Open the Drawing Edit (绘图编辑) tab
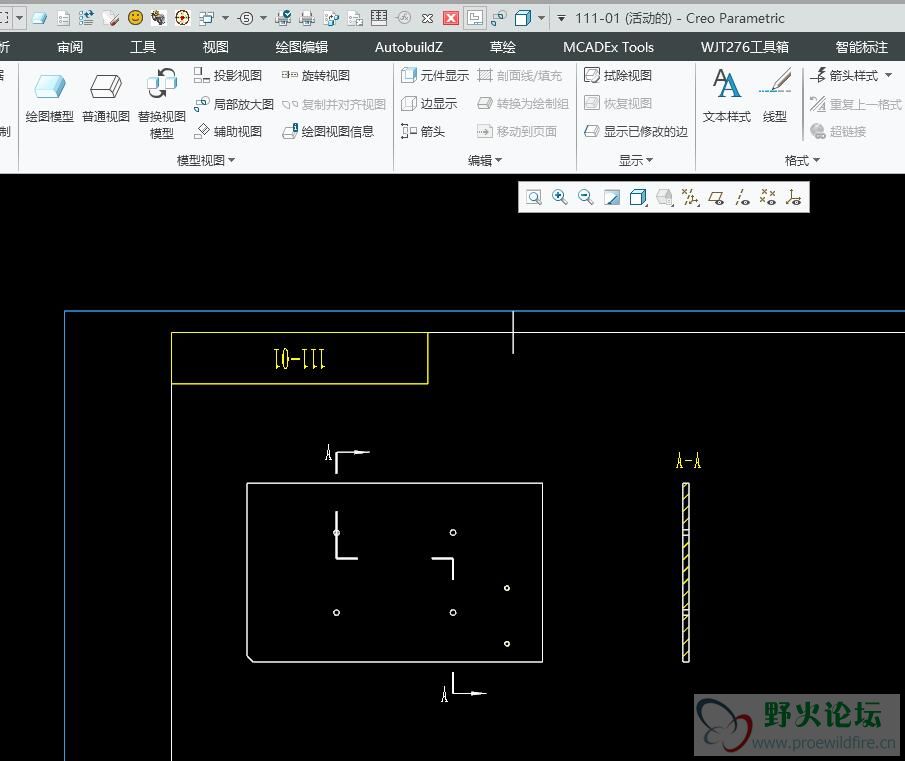 tap(301, 47)
